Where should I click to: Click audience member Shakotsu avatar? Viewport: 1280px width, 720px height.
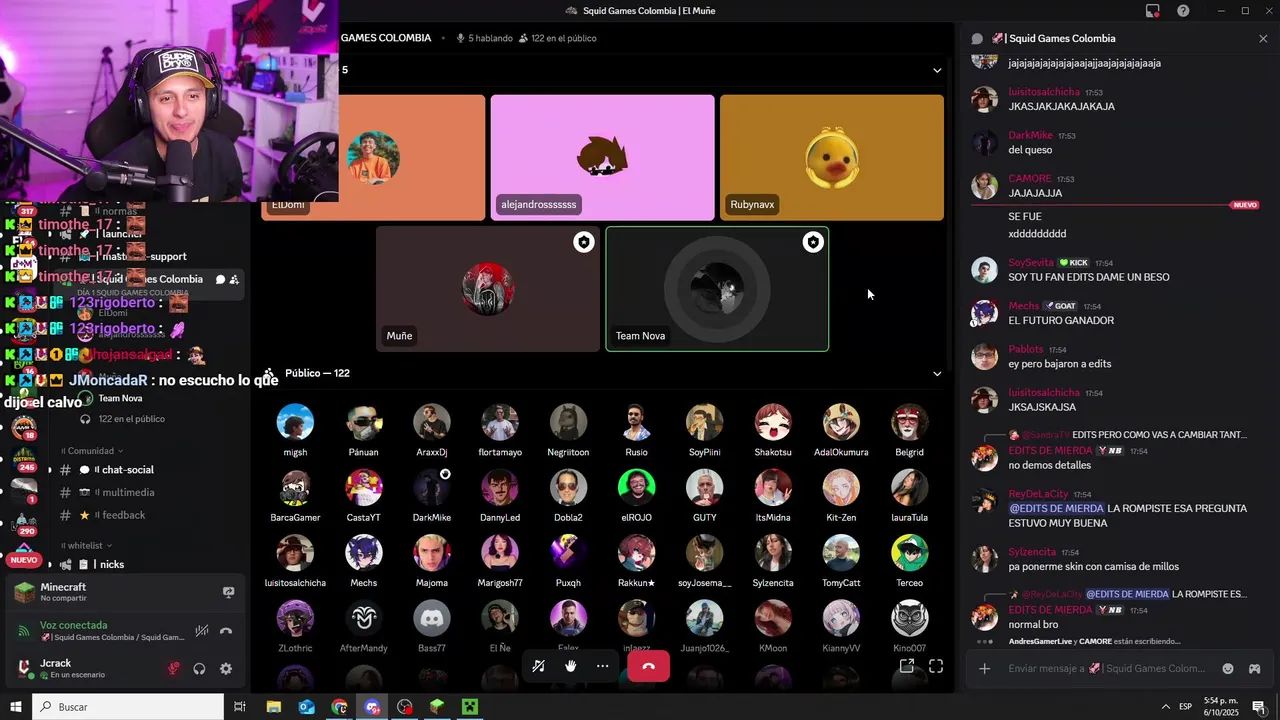pos(773,422)
